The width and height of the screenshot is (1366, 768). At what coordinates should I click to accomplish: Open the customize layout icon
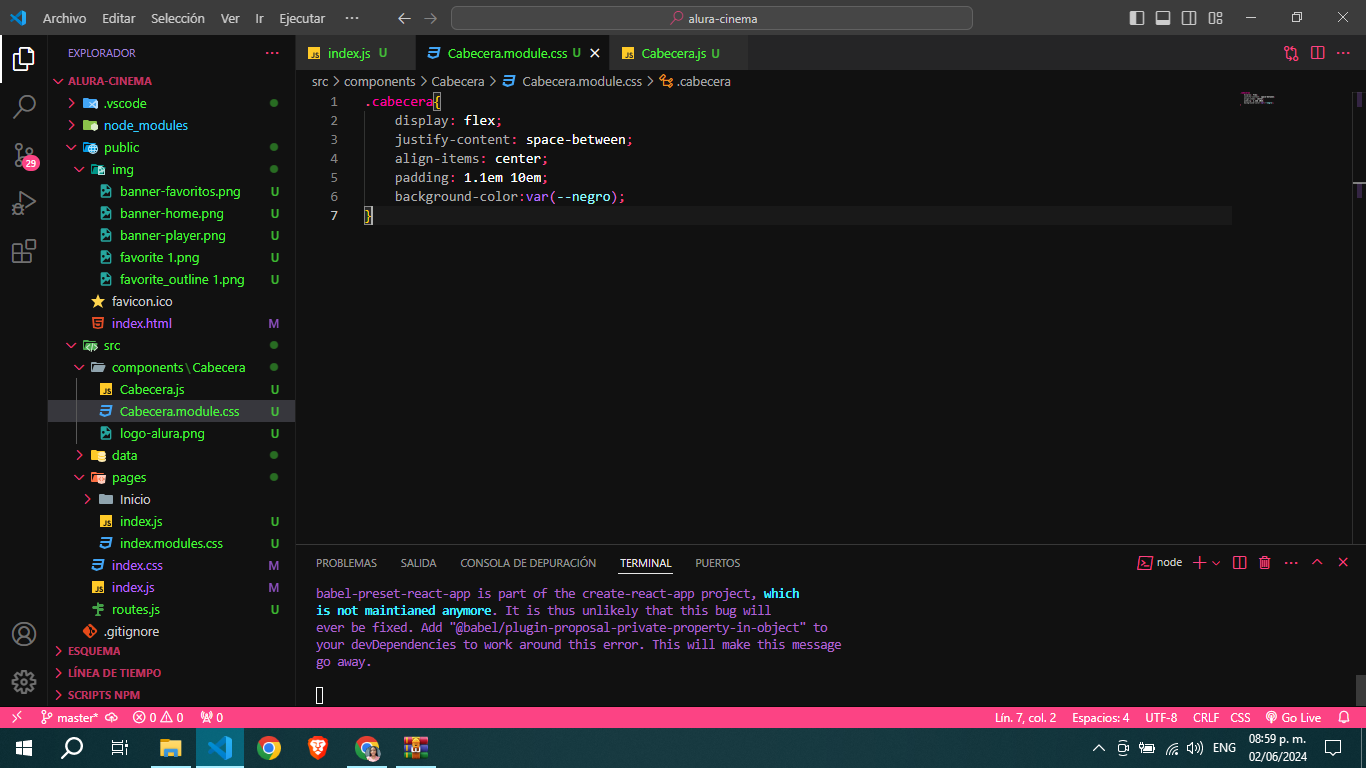[x=1215, y=18]
